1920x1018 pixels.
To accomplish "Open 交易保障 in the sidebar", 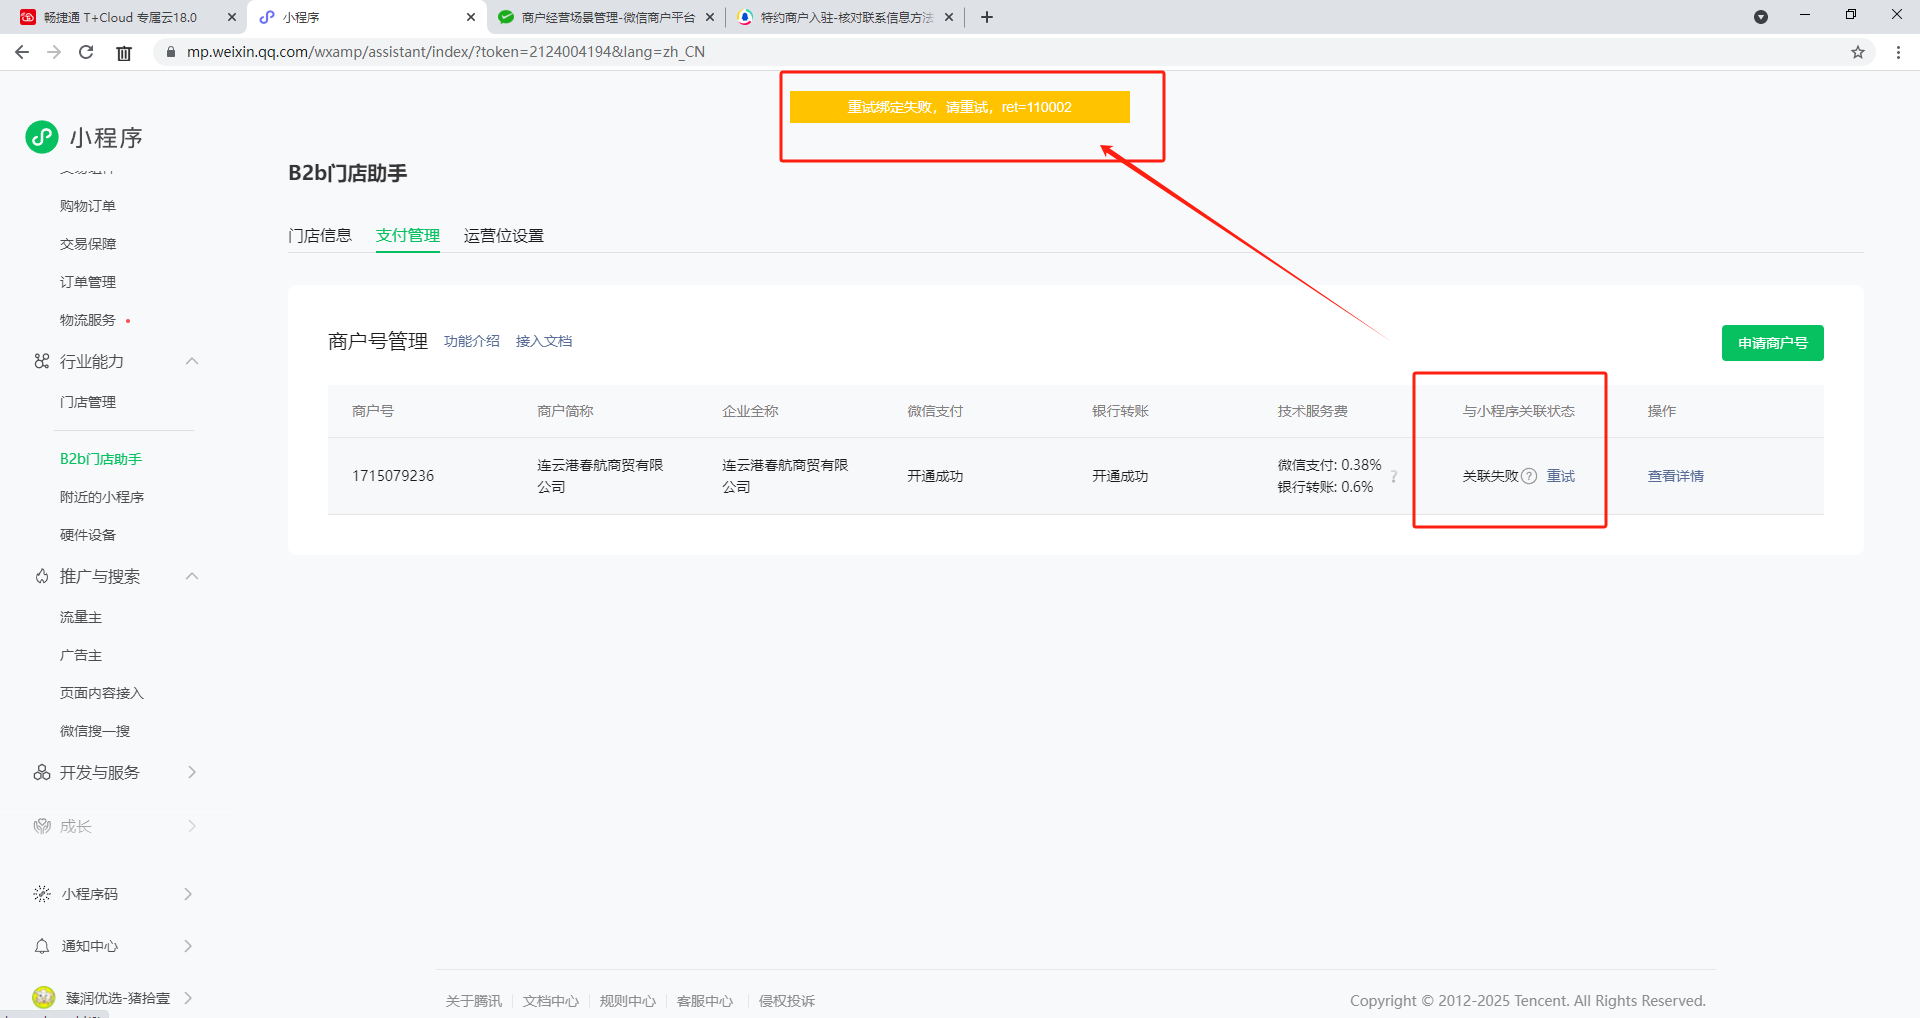I will pyautogui.click(x=88, y=244).
